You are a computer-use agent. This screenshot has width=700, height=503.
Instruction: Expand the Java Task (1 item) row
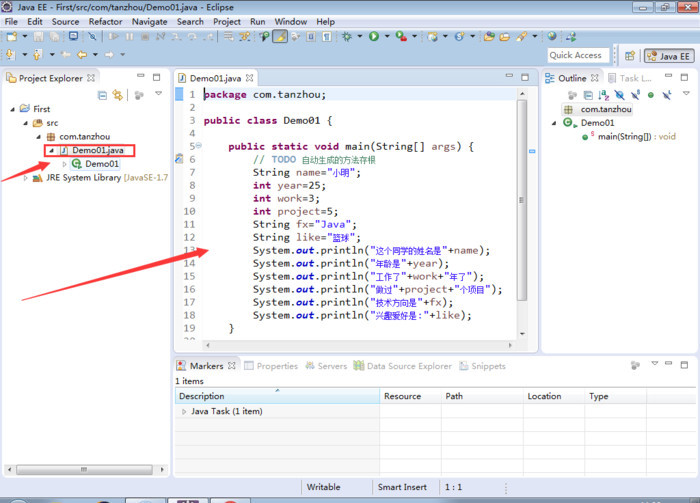point(184,412)
